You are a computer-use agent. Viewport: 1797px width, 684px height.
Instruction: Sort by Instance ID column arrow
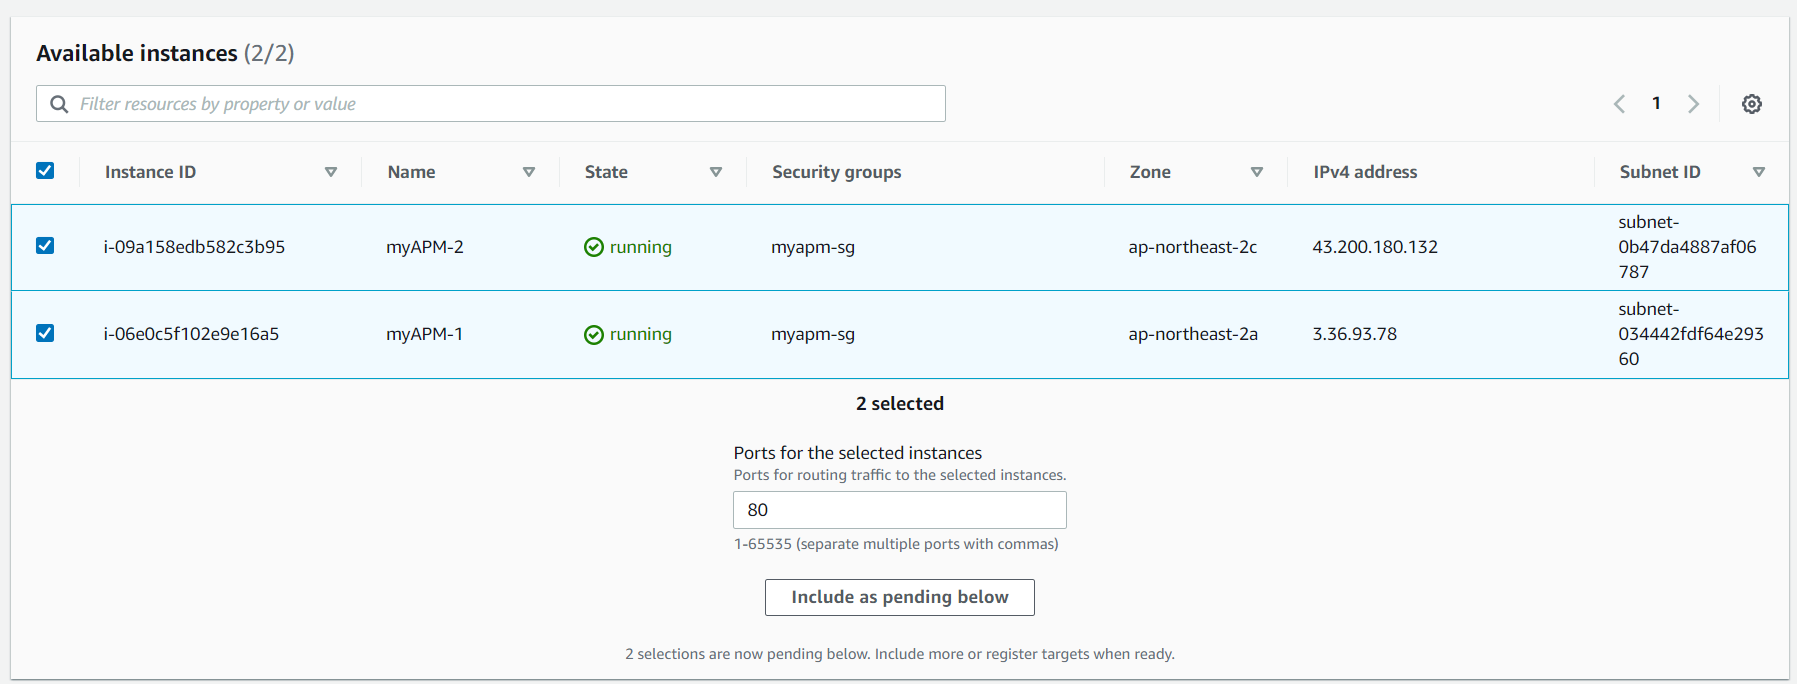[331, 172]
